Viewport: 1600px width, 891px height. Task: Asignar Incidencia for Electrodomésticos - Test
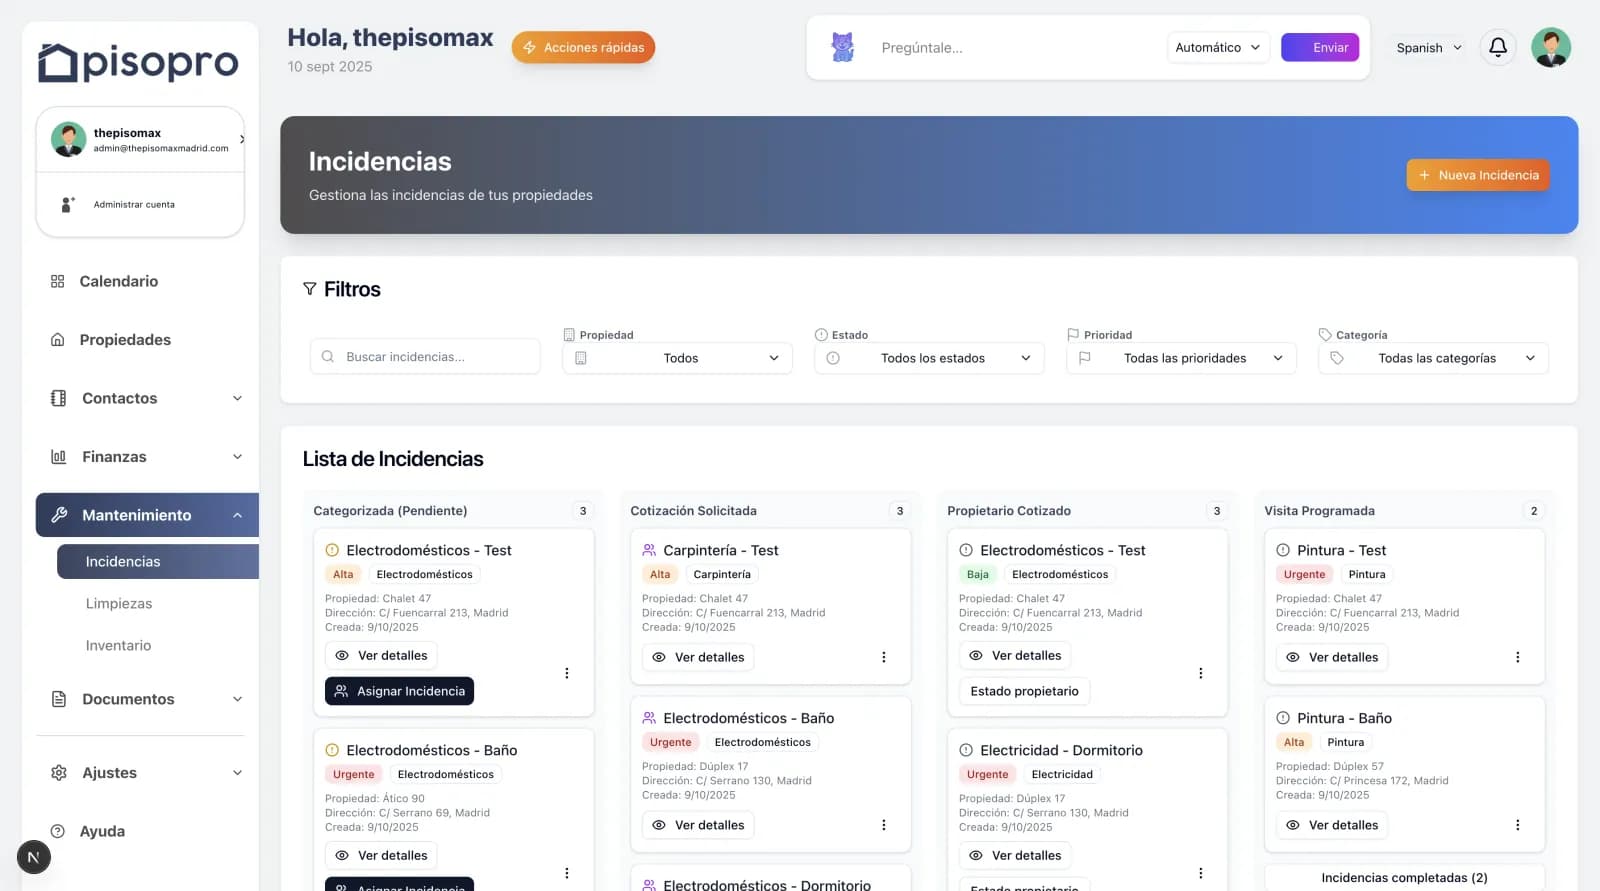point(399,691)
